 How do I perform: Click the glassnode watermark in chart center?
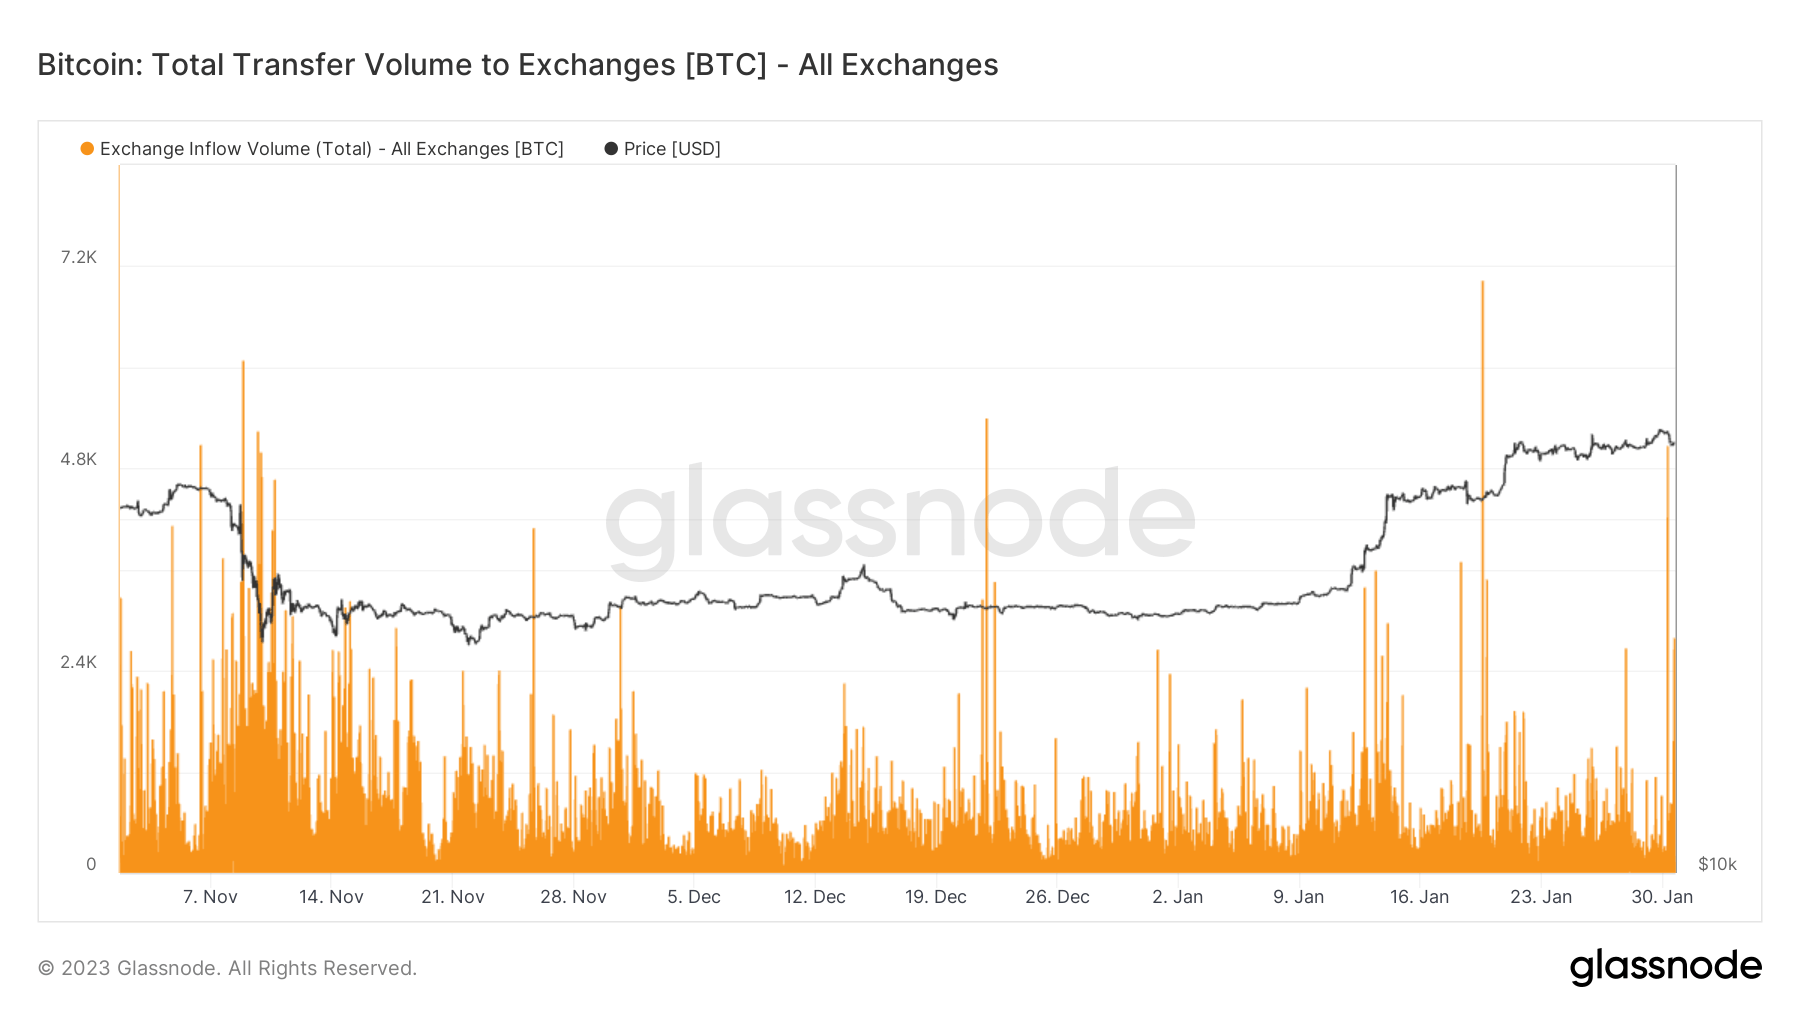[x=900, y=517]
